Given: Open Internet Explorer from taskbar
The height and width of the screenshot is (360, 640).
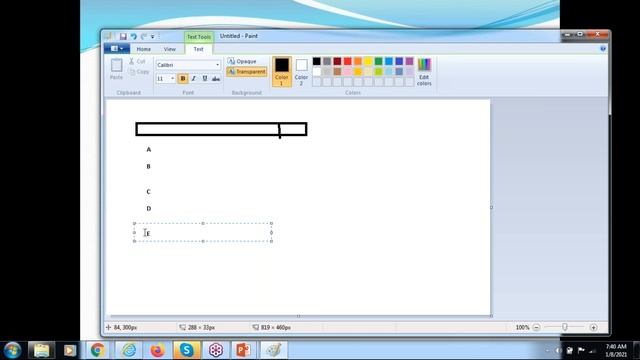Looking at the screenshot, I should pos(129,350).
